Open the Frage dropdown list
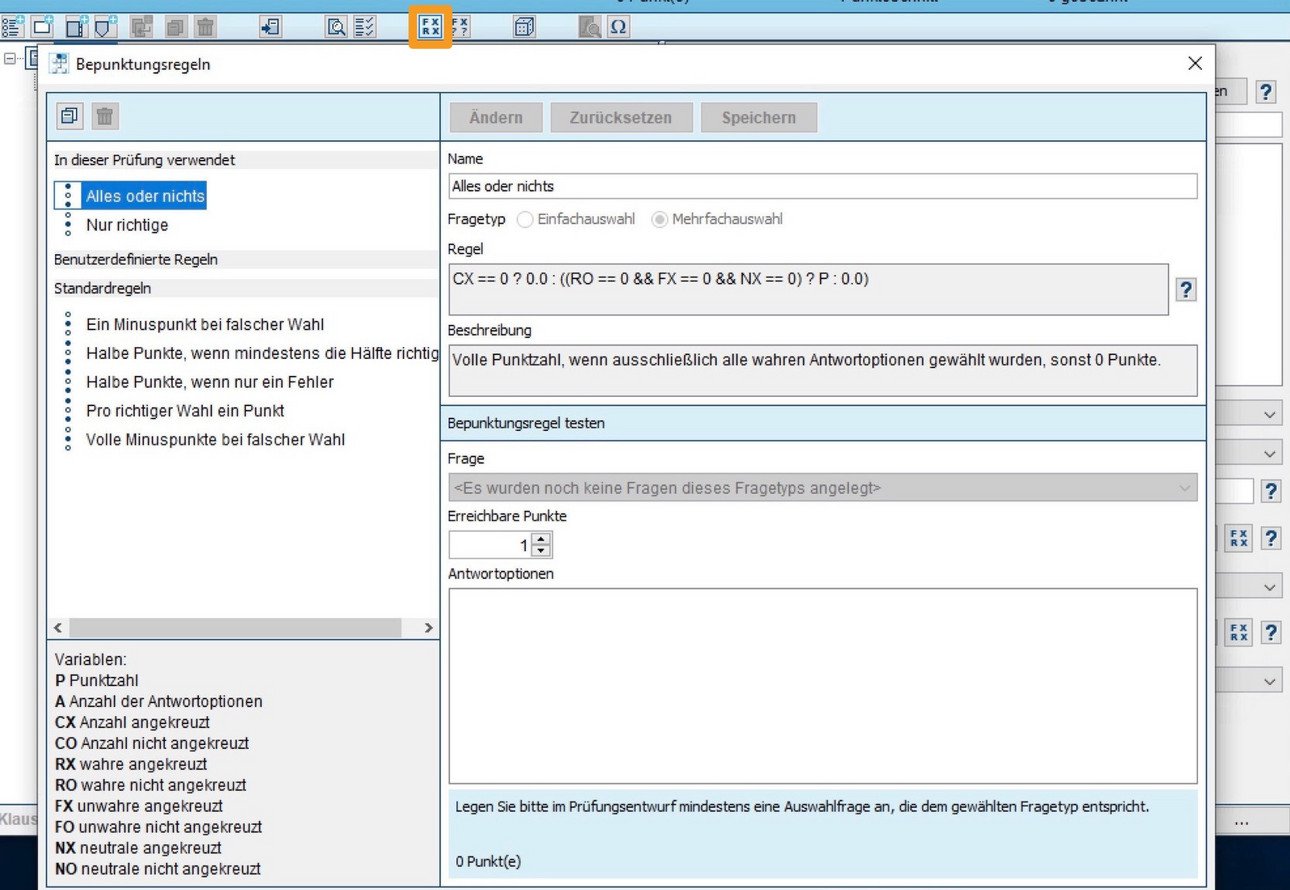 (822, 488)
